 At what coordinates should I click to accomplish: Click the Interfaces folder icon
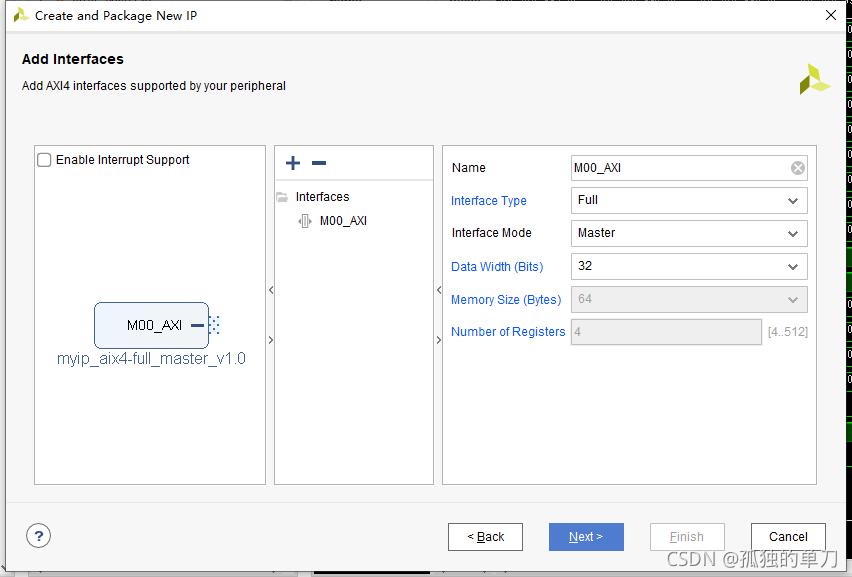[x=282, y=197]
